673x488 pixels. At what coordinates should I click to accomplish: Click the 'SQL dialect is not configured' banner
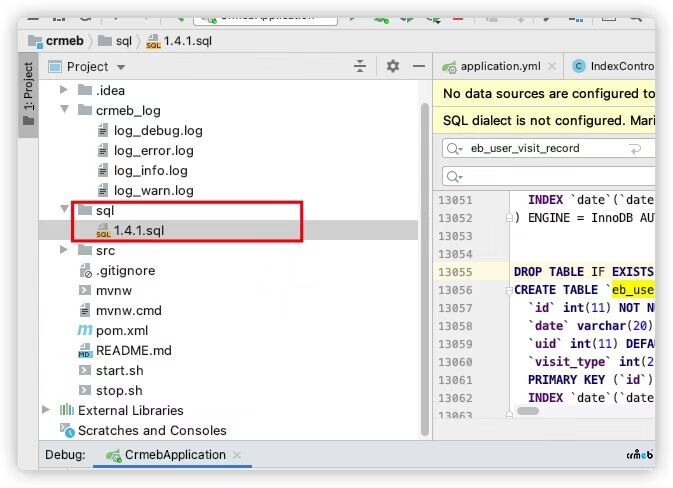click(x=544, y=120)
